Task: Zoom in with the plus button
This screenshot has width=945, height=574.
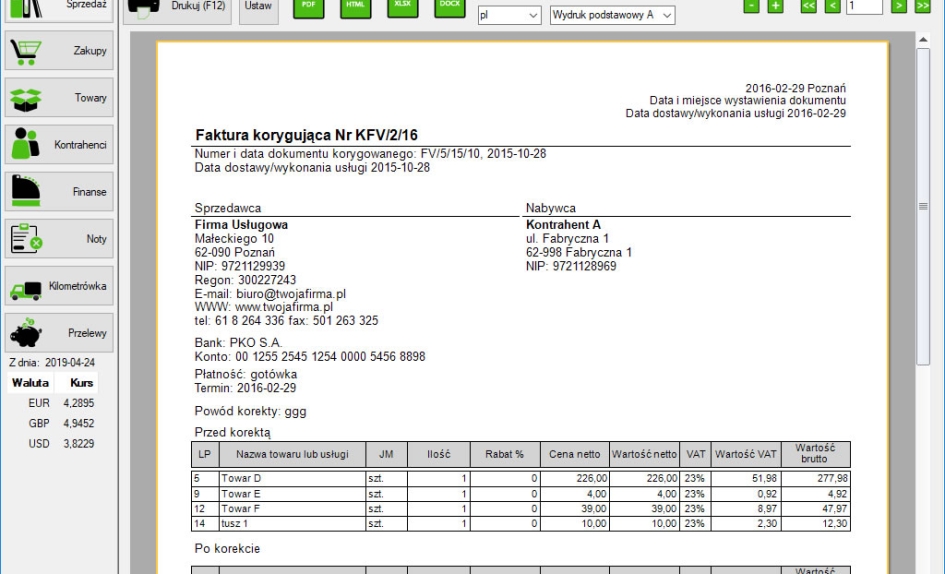Action: tap(774, 7)
